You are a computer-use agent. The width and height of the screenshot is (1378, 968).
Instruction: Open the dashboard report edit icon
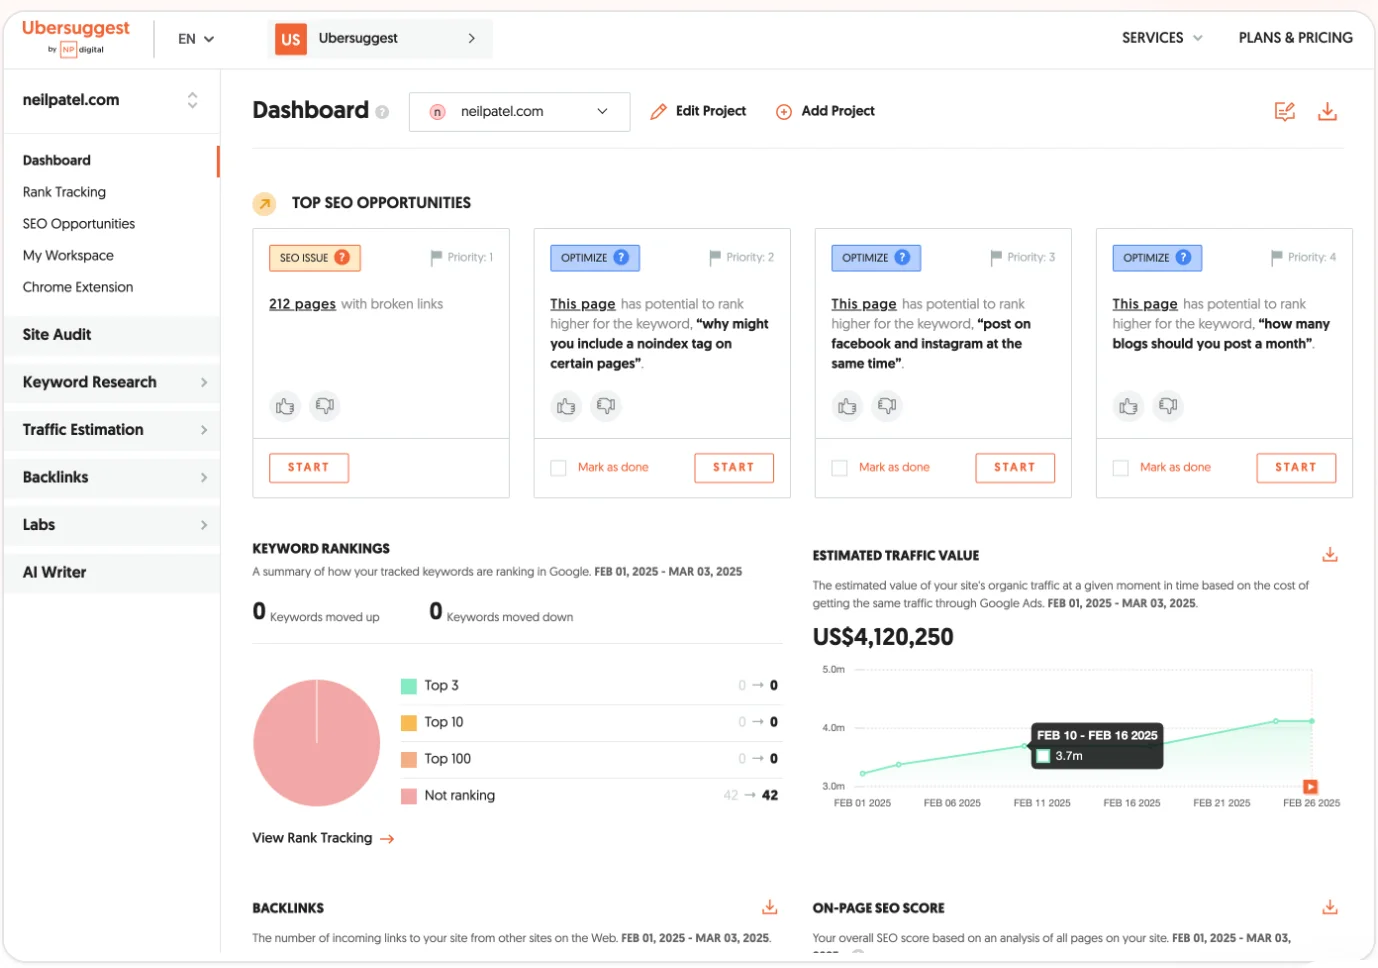click(x=1285, y=111)
